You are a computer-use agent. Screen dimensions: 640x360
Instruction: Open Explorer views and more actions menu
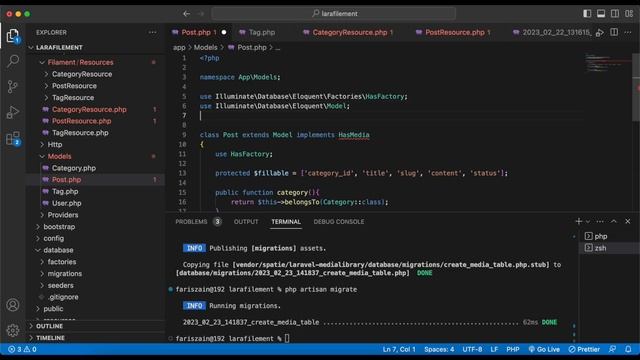click(x=152, y=32)
